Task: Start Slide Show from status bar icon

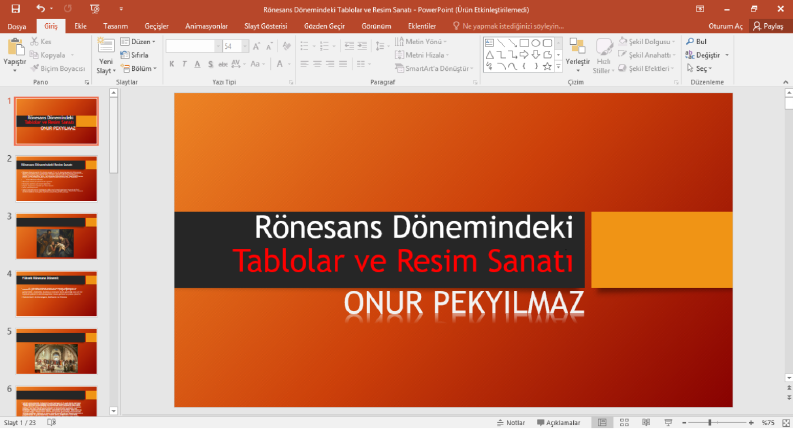Action: pos(668,422)
